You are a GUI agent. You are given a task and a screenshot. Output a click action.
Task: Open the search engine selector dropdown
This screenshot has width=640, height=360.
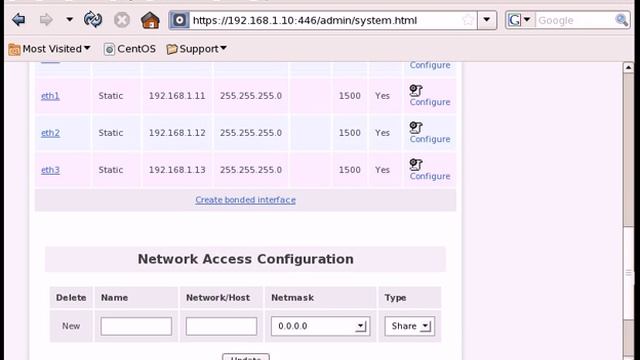519,20
